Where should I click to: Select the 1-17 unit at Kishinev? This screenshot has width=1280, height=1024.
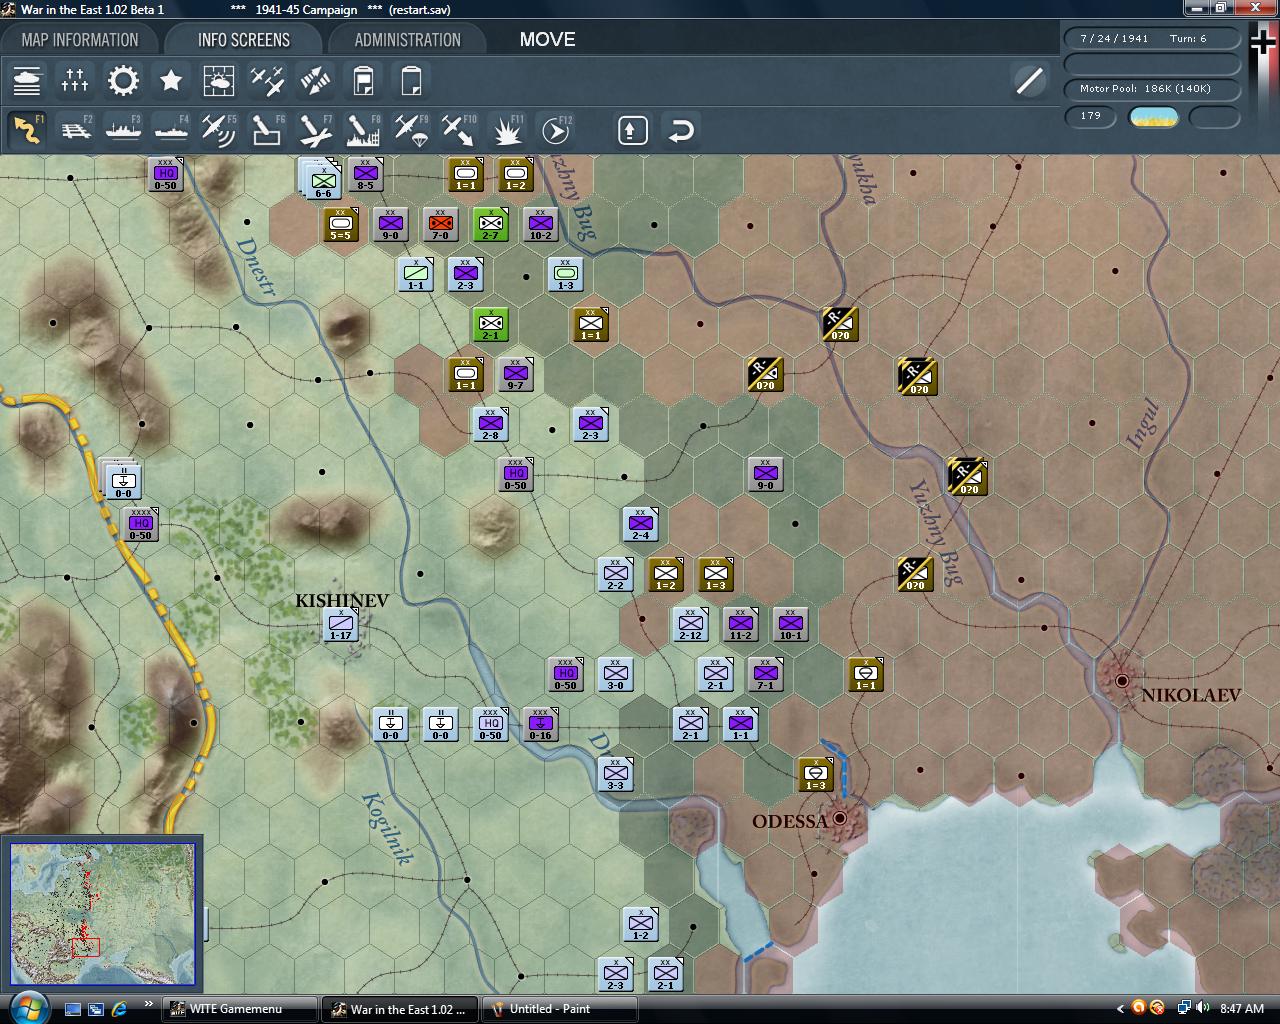point(341,624)
